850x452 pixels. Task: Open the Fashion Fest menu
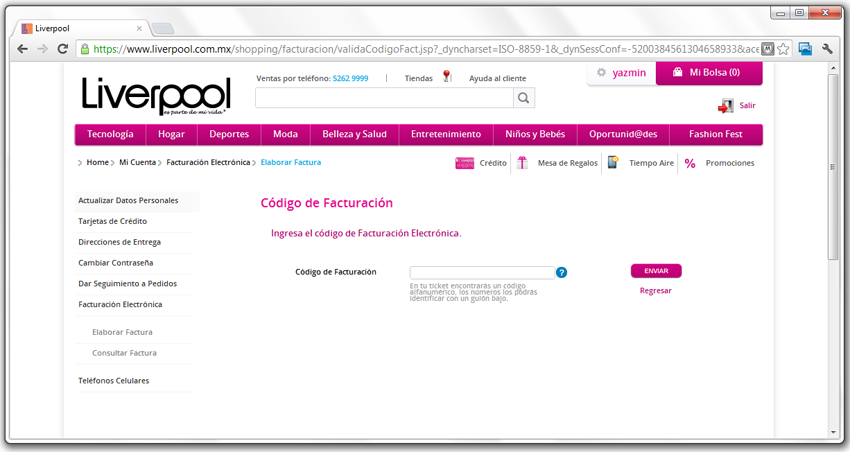[716, 134]
